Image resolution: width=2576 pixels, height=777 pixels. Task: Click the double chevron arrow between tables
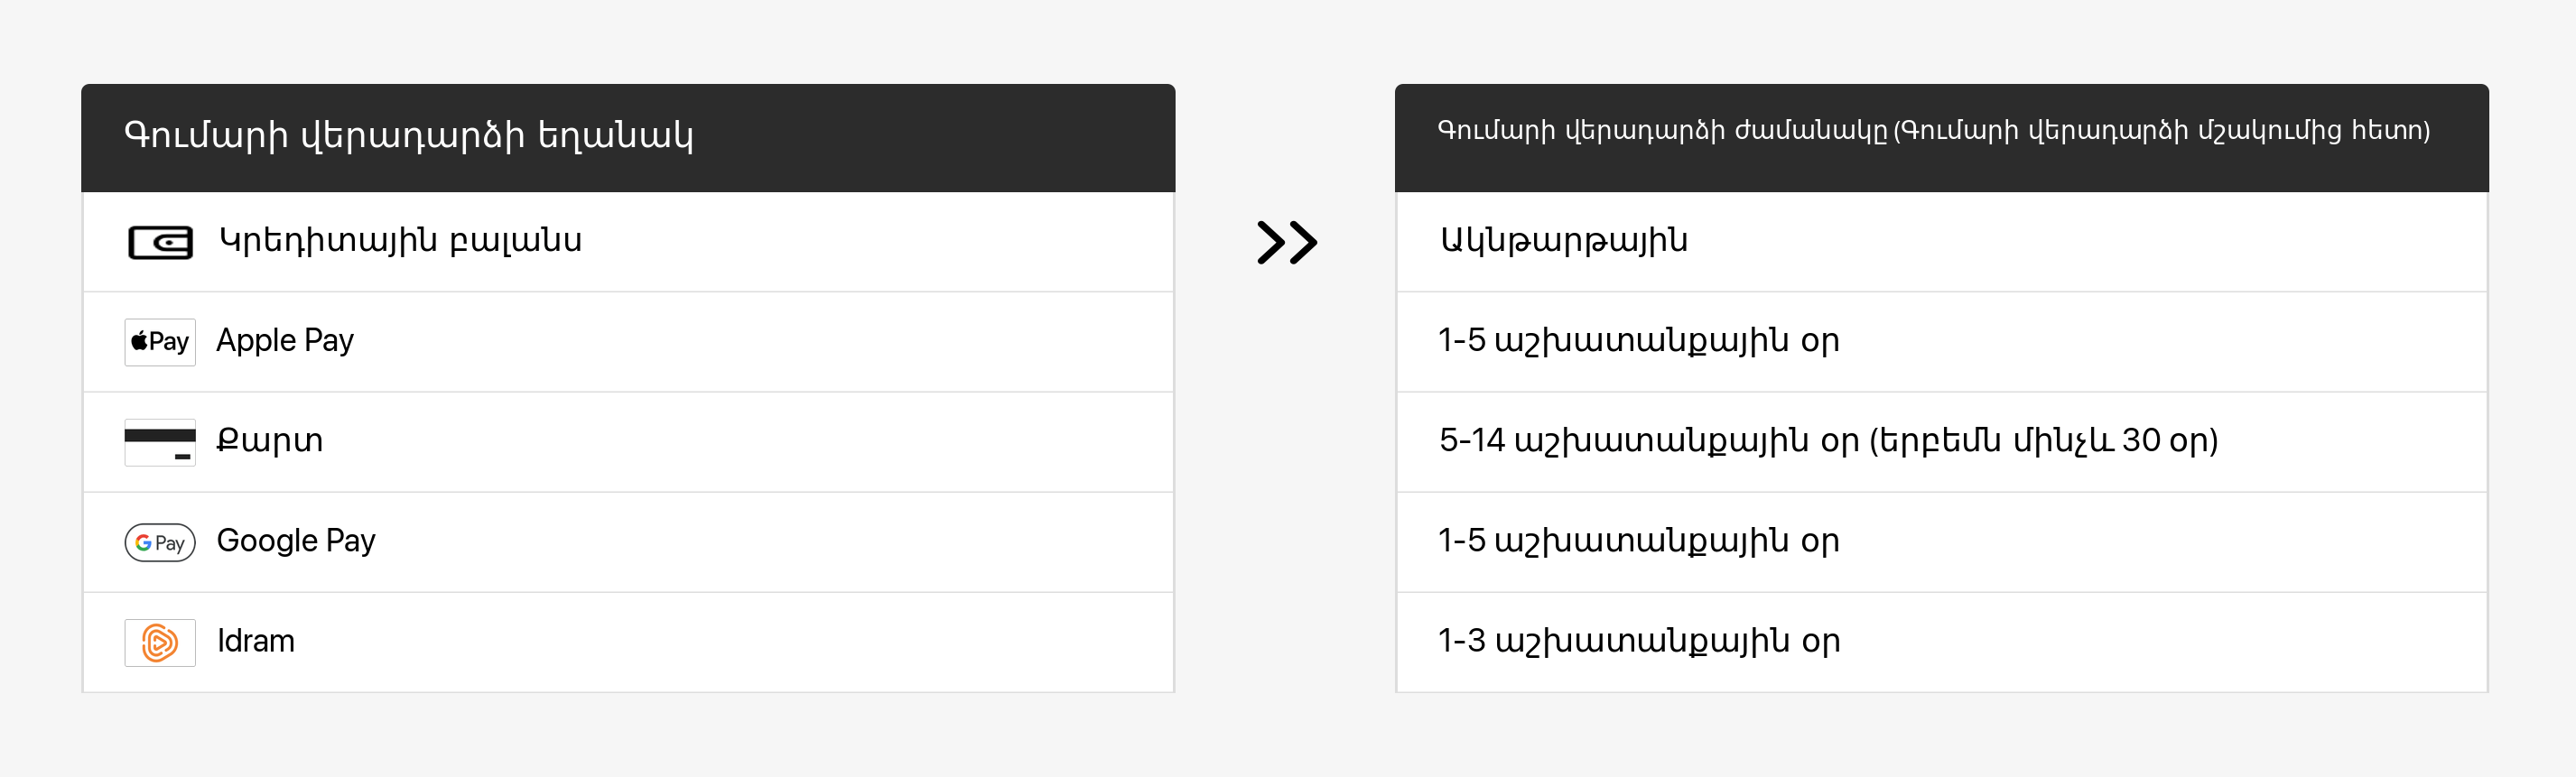[1287, 242]
